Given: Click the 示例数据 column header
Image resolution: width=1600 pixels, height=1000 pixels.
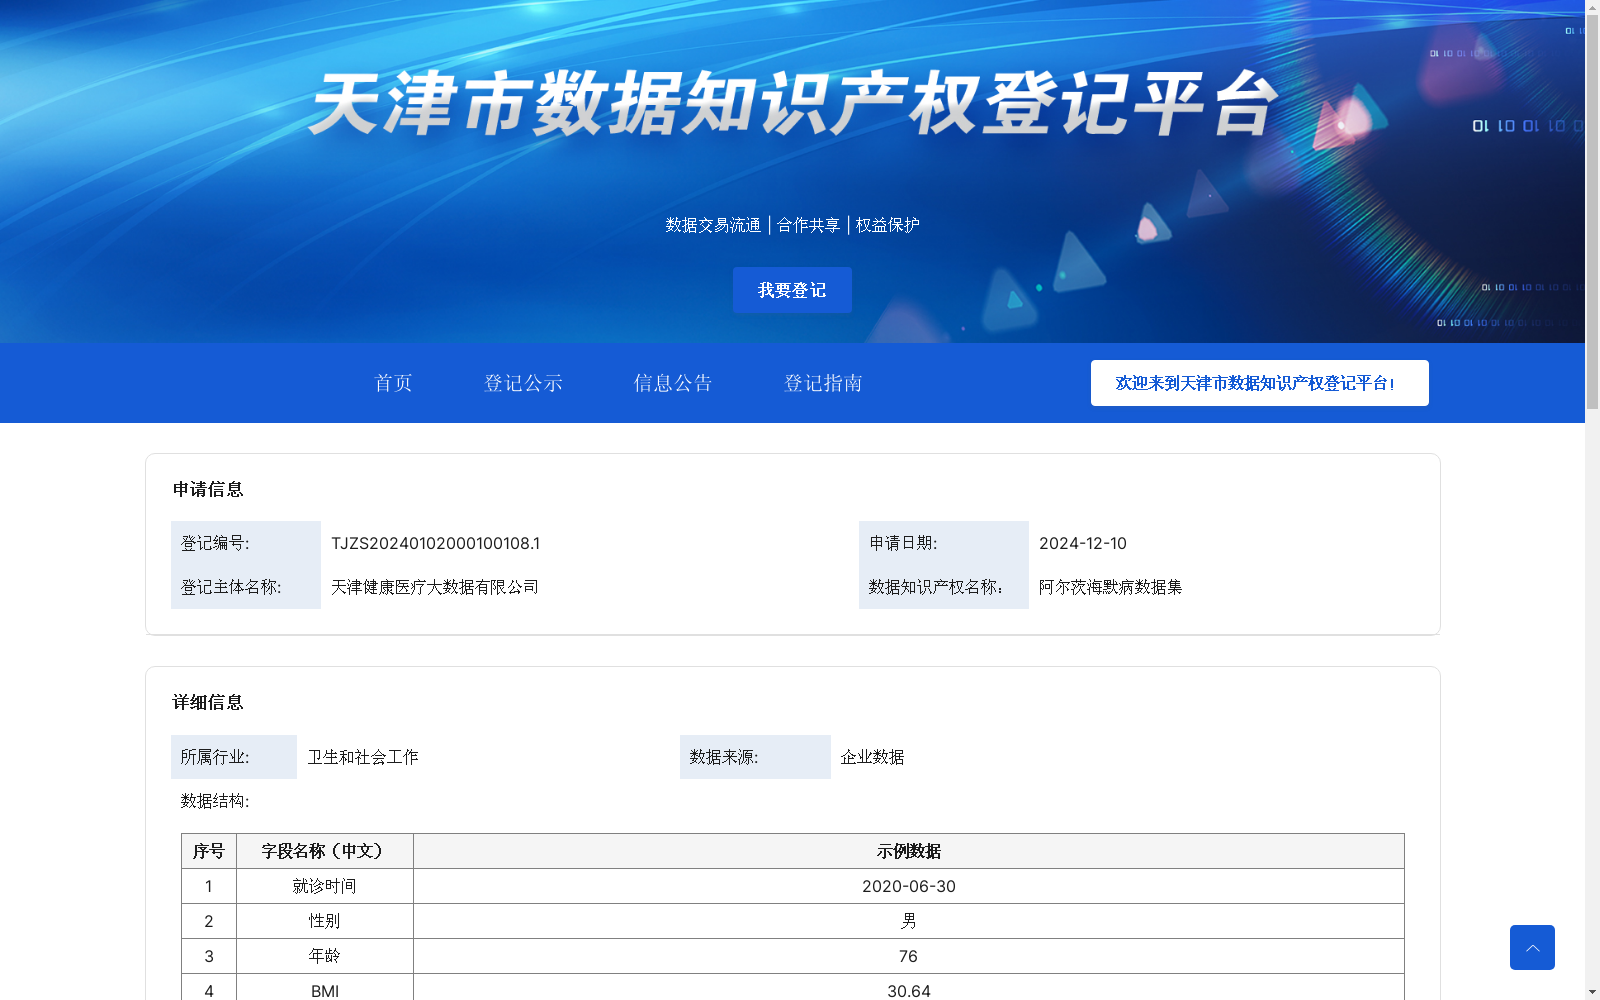Looking at the screenshot, I should pos(909,851).
